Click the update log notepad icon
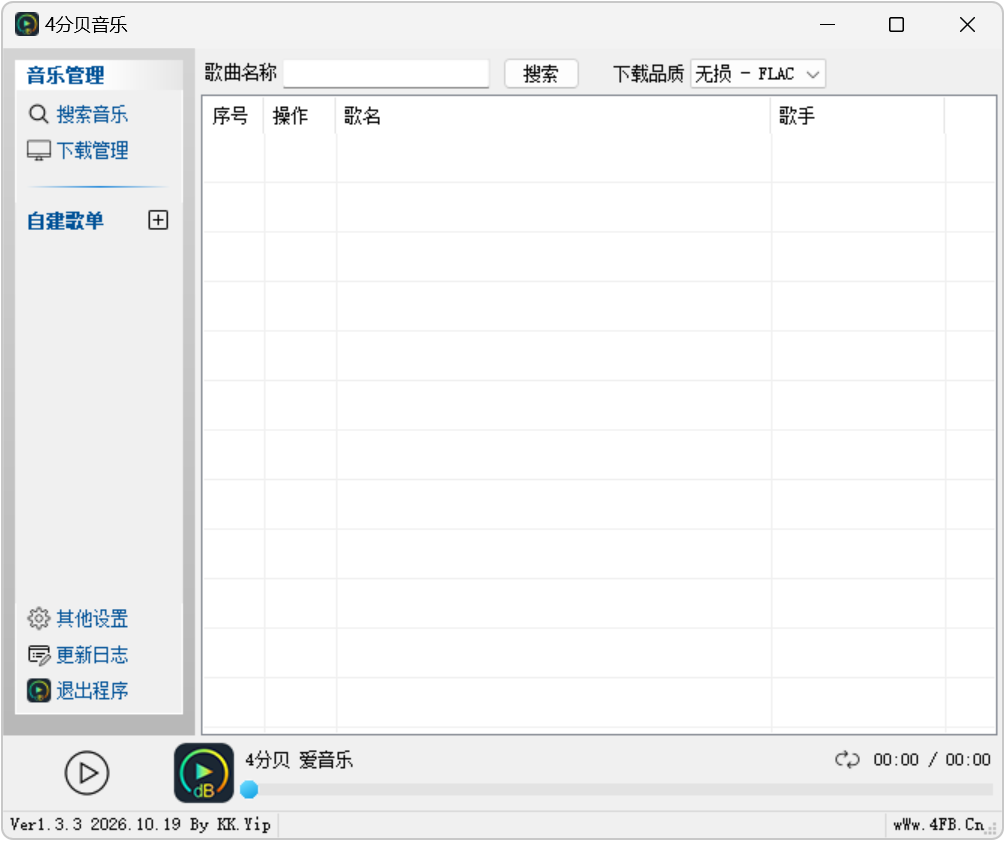Screen dimensions: 1006x842 [38, 655]
